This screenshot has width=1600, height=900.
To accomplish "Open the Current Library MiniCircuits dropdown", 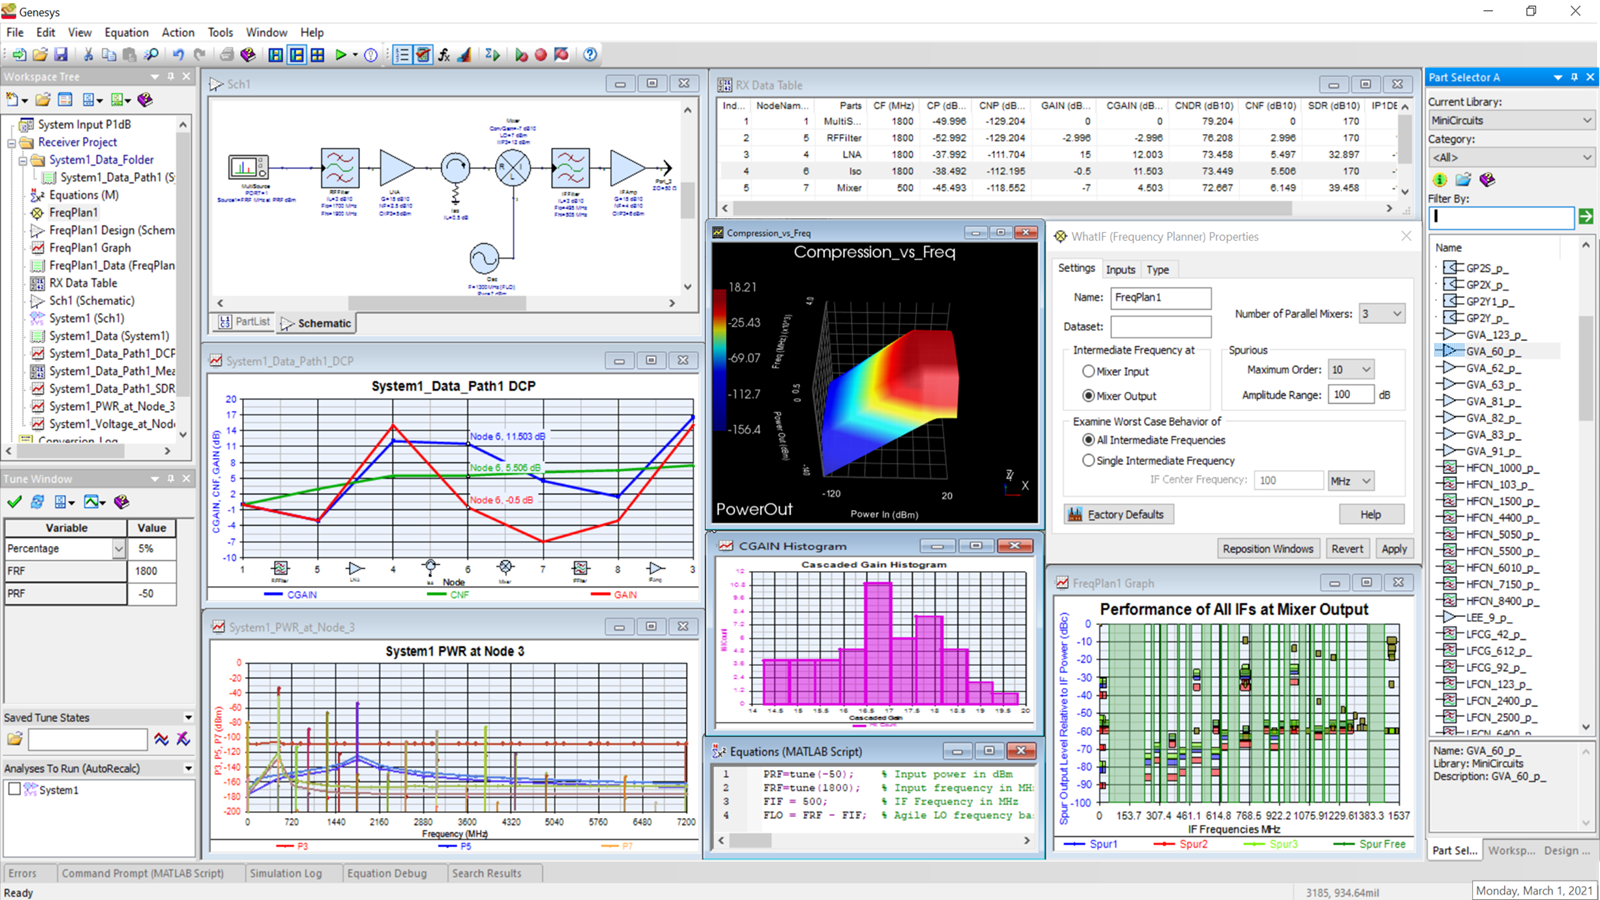I will point(1510,120).
